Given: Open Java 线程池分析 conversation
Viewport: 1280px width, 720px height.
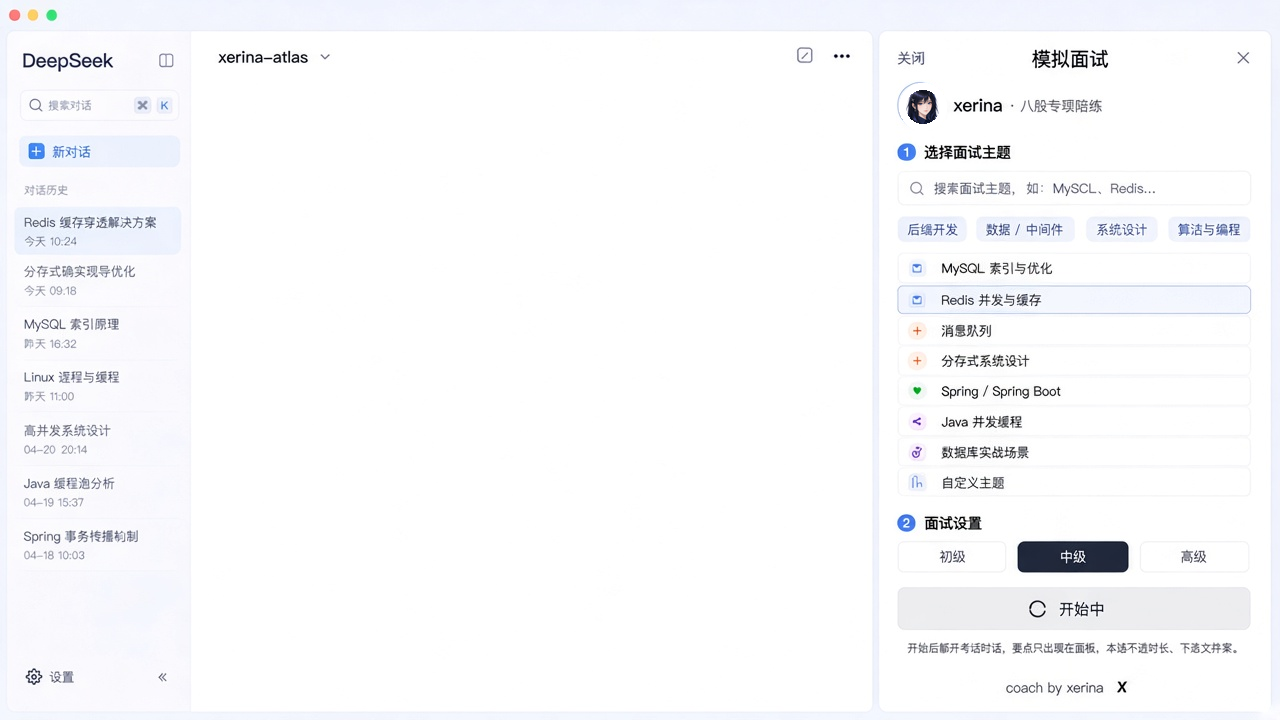Looking at the screenshot, I should [x=99, y=492].
